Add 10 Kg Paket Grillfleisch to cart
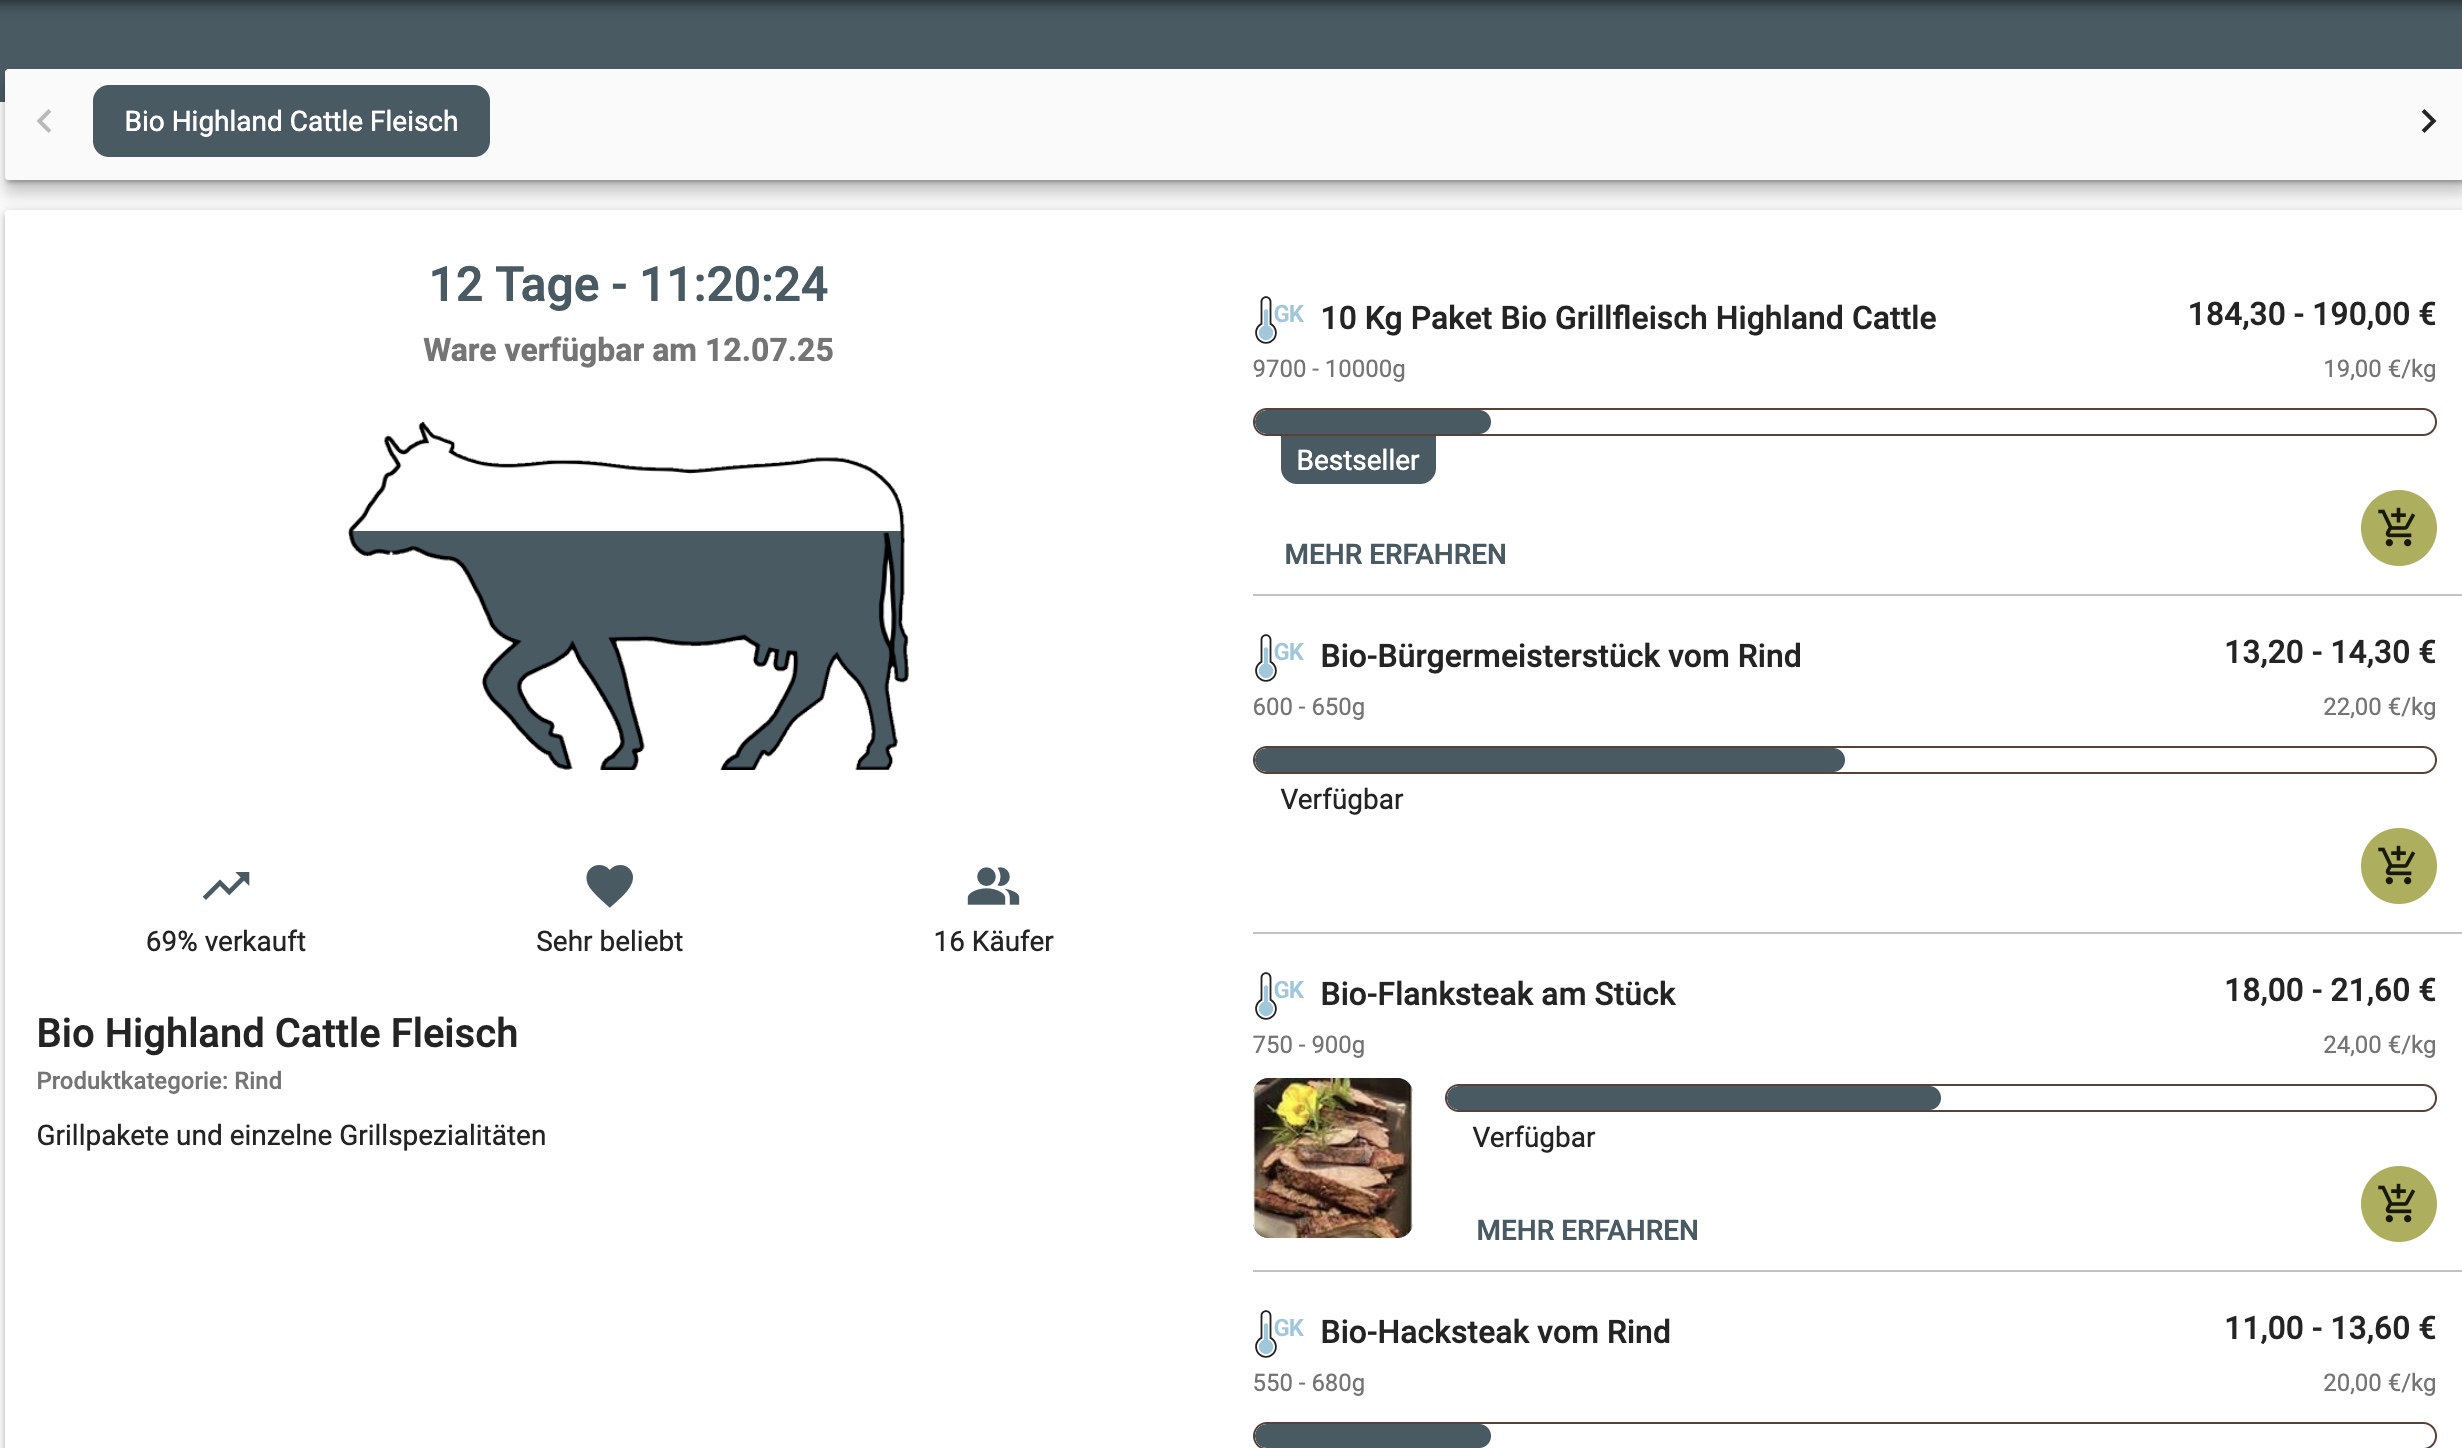The image size is (2462, 1448). click(x=2398, y=528)
